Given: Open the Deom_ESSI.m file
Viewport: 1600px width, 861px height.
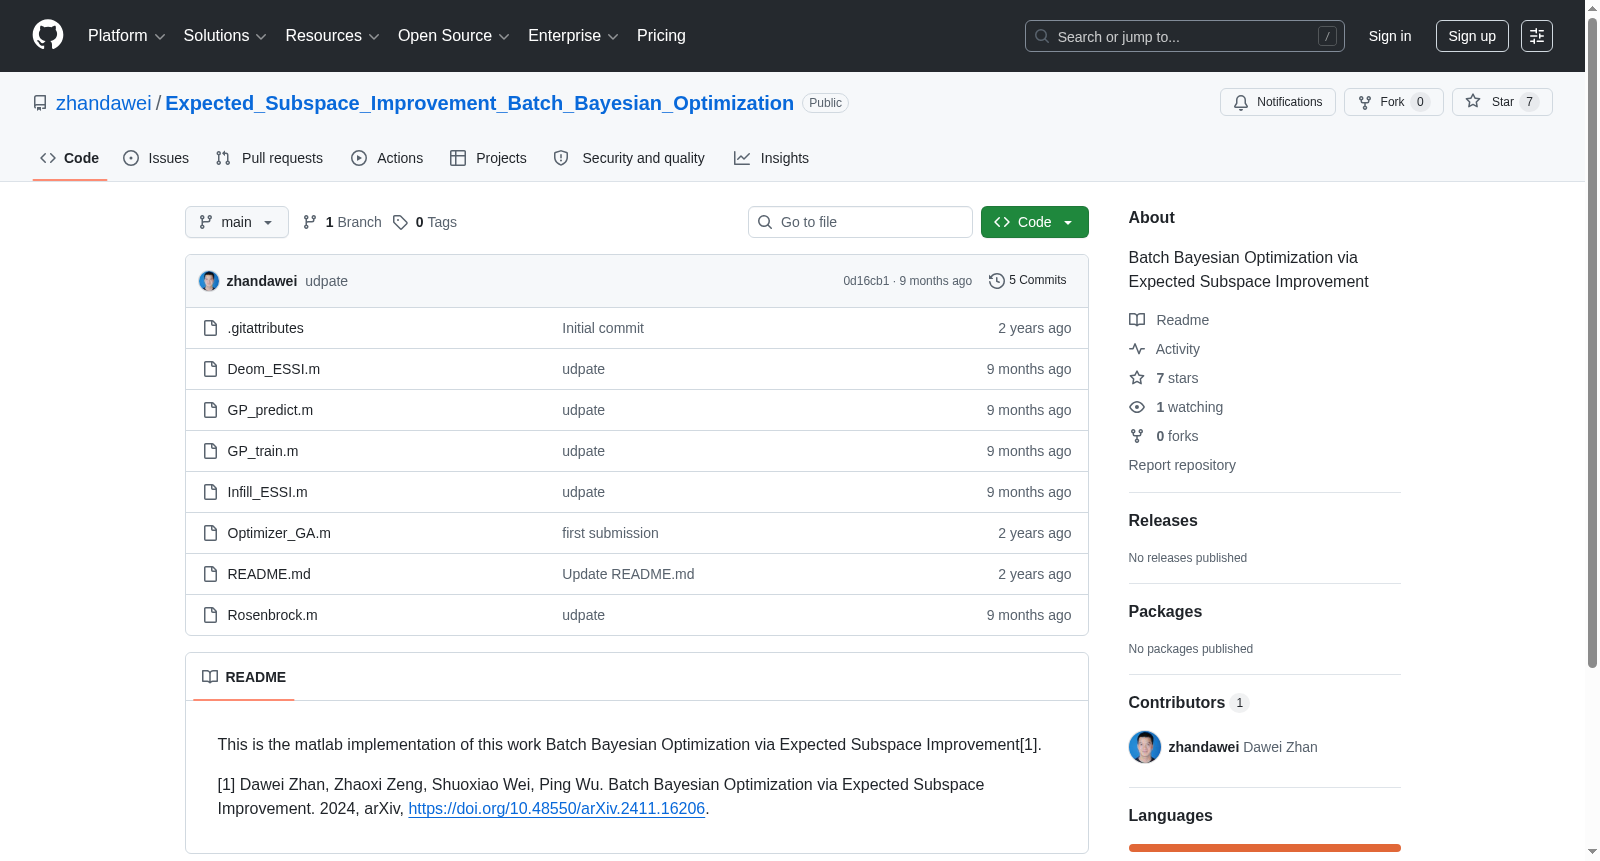Looking at the screenshot, I should click(x=274, y=369).
